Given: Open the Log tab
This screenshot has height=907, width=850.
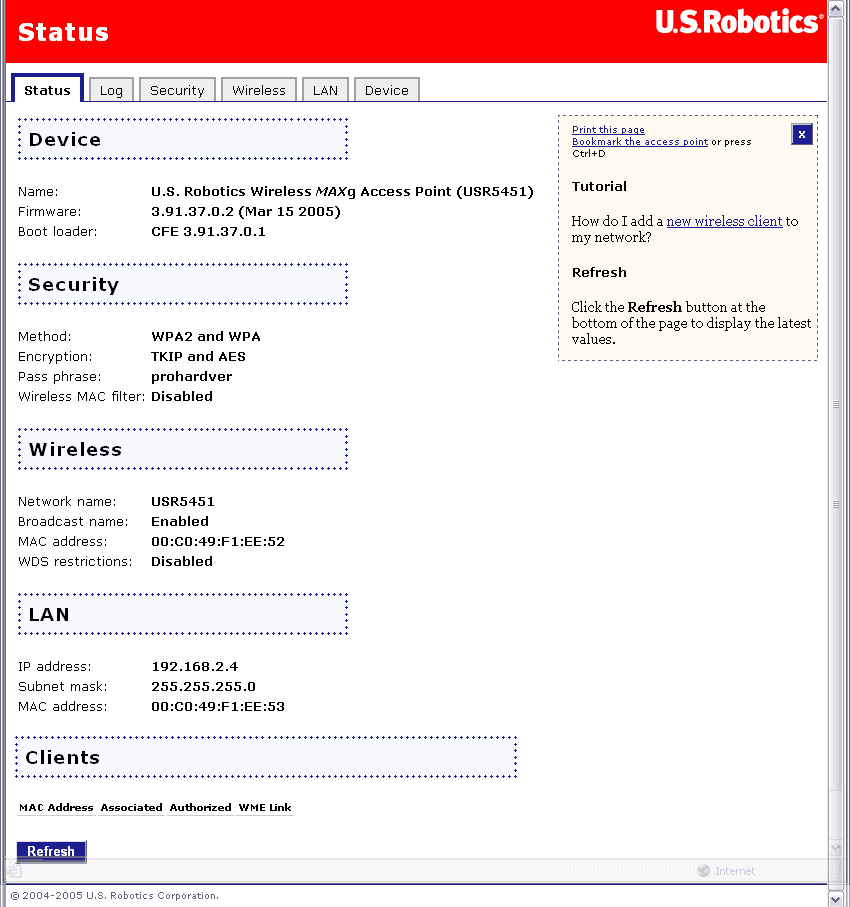Looking at the screenshot, I should (111, 90).
